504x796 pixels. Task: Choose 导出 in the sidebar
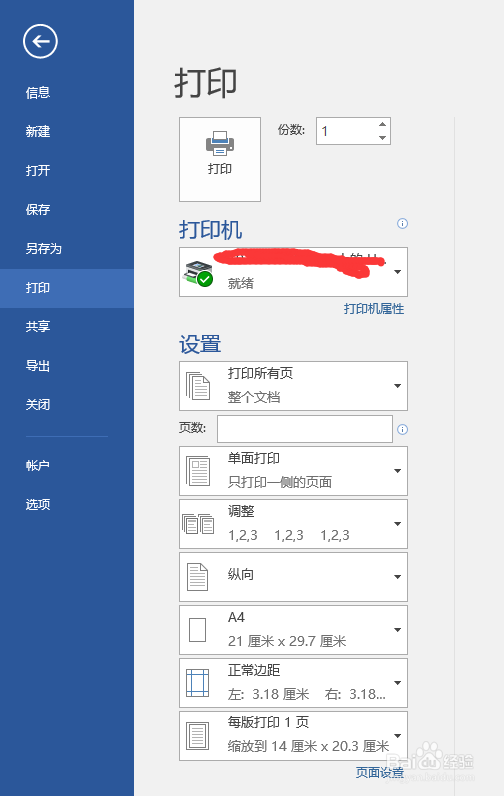pyautogui.click(x=38, y=366)
